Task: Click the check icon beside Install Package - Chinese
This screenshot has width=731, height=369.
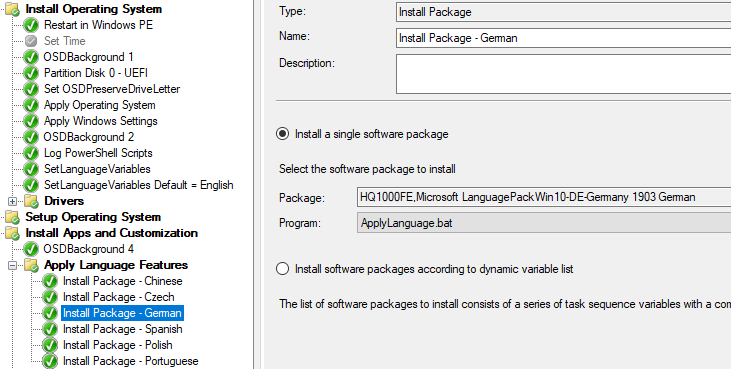Action: tap(50, 281)
